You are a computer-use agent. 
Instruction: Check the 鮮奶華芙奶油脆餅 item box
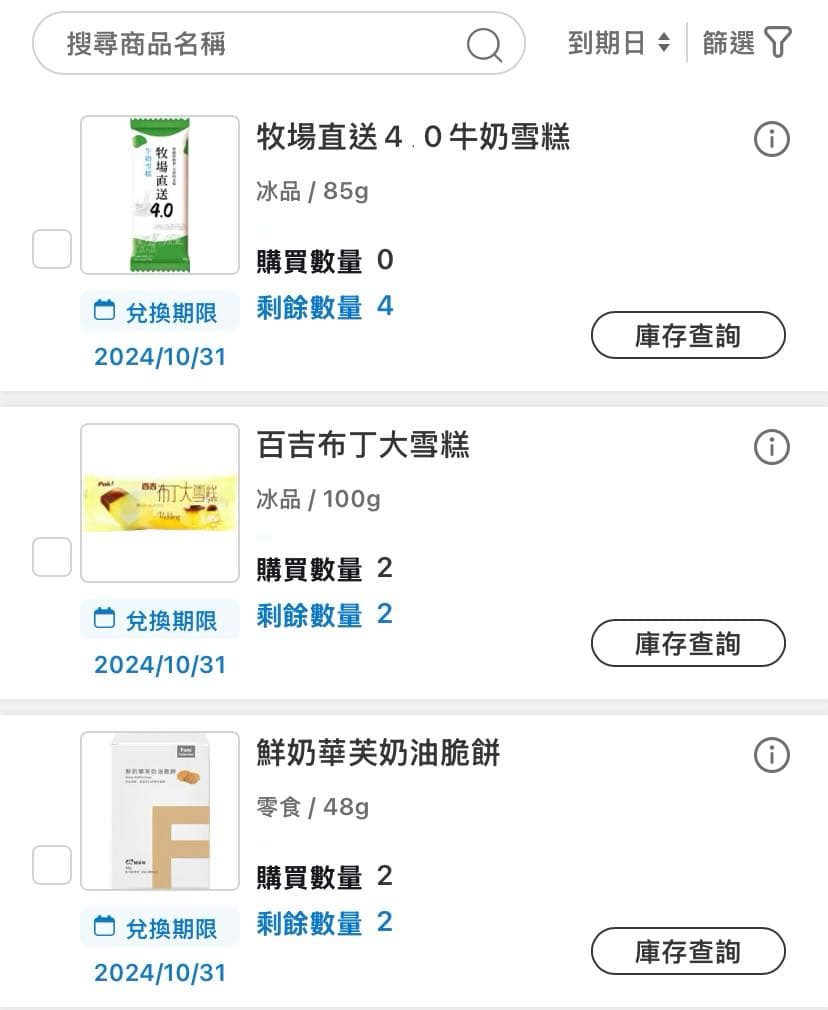coord(52,864)
